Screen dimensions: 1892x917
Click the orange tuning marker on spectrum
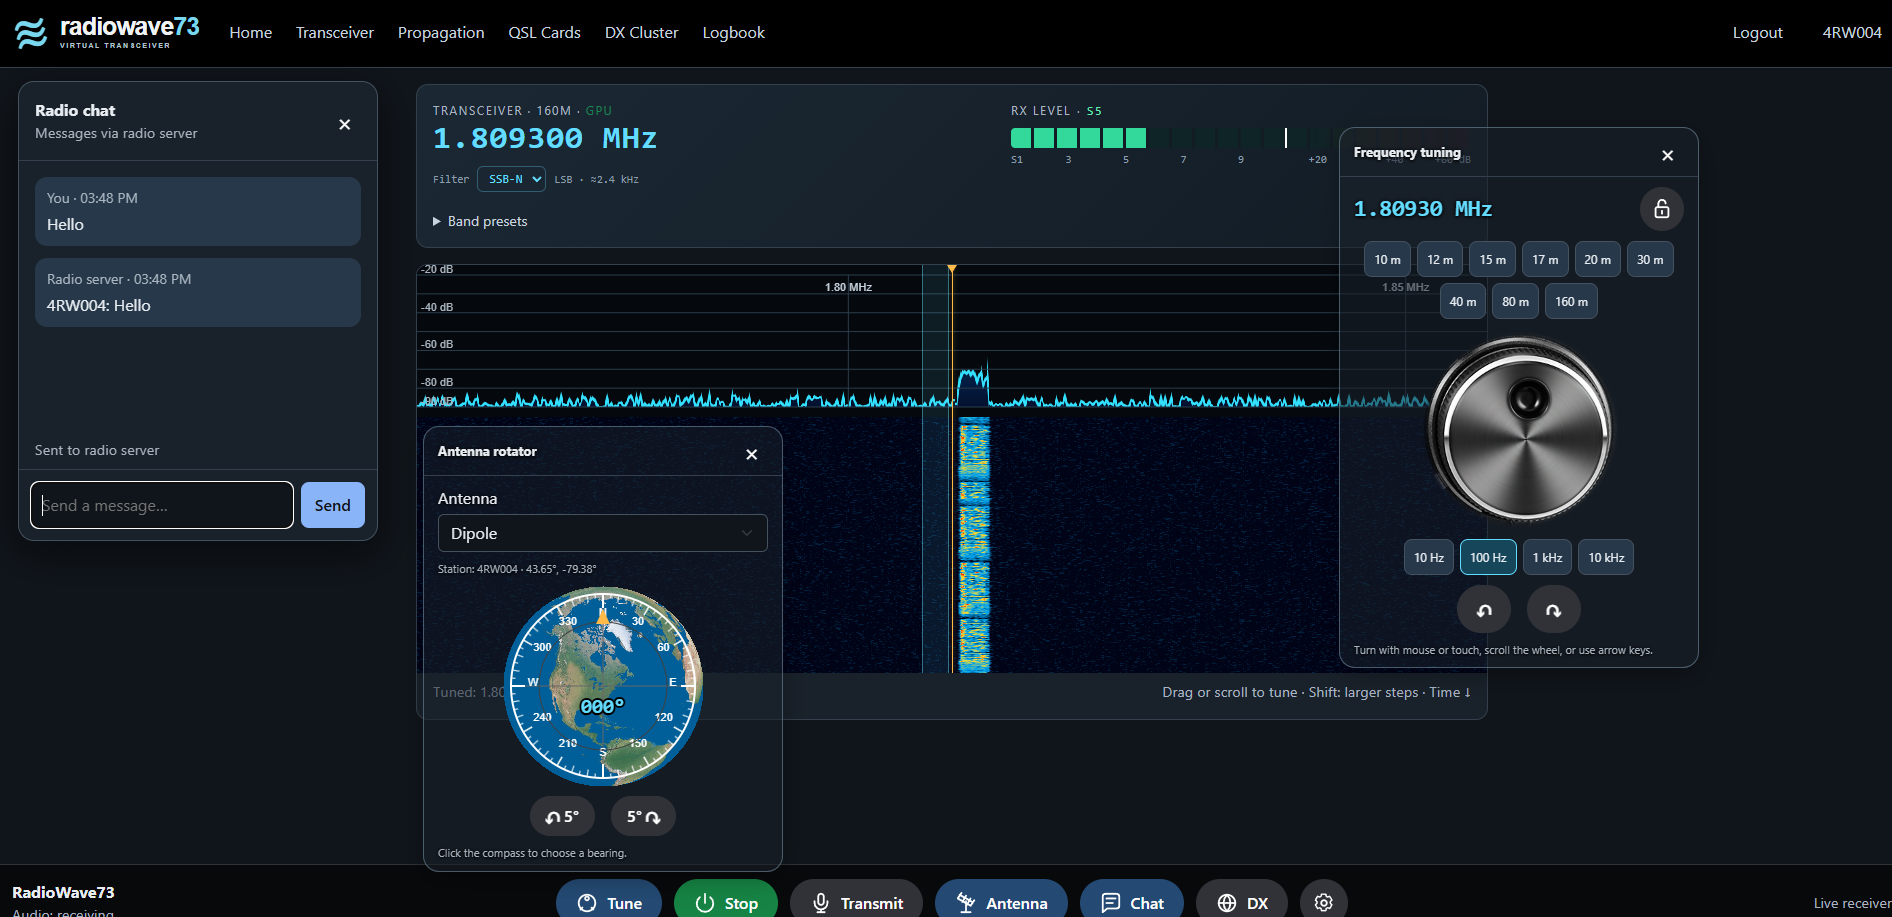tap(952, 269)
